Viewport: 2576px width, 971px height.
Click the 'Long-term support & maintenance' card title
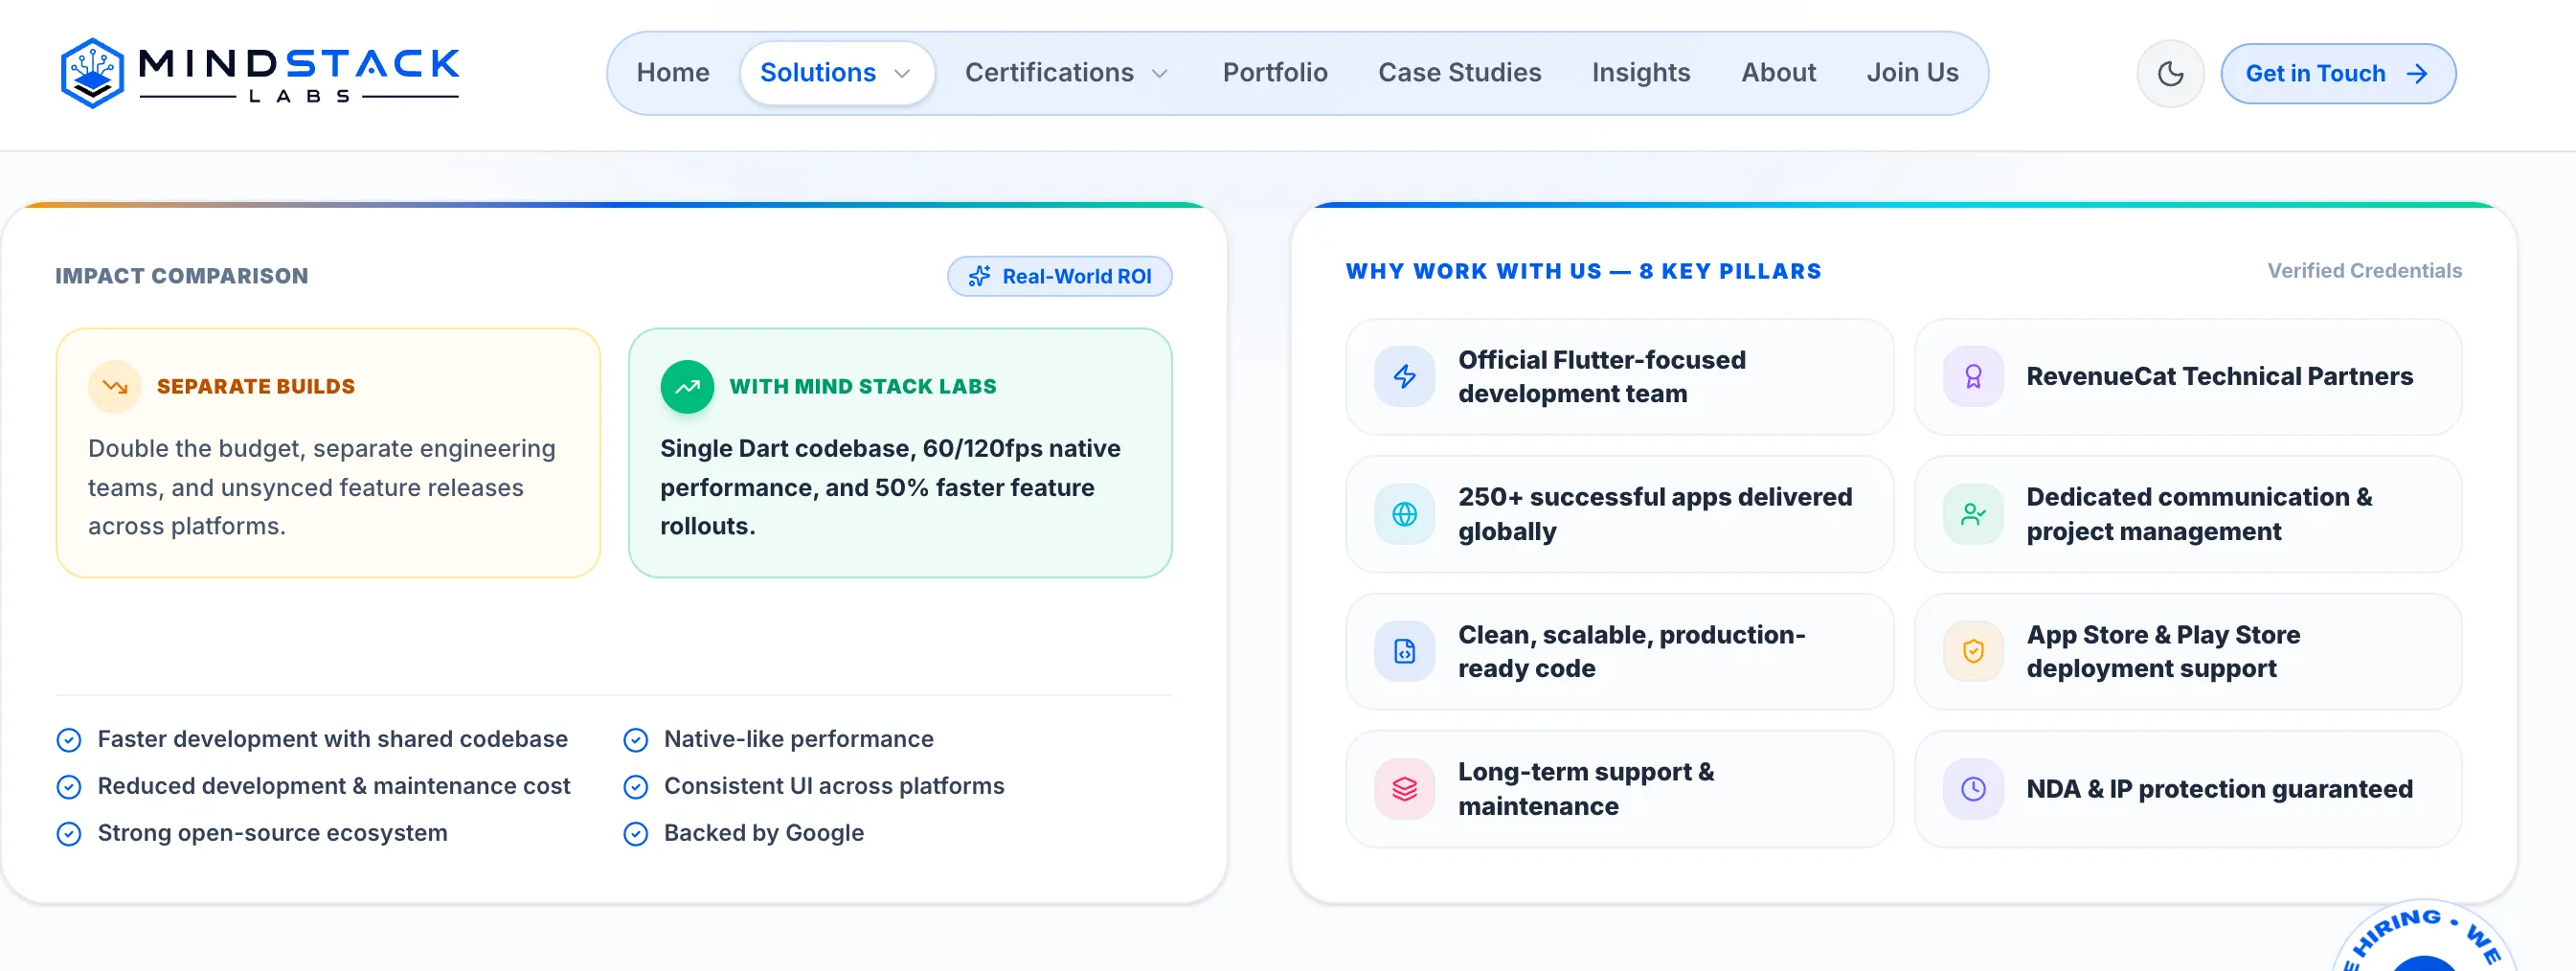pyautogui.click(x=1586, y=789)
